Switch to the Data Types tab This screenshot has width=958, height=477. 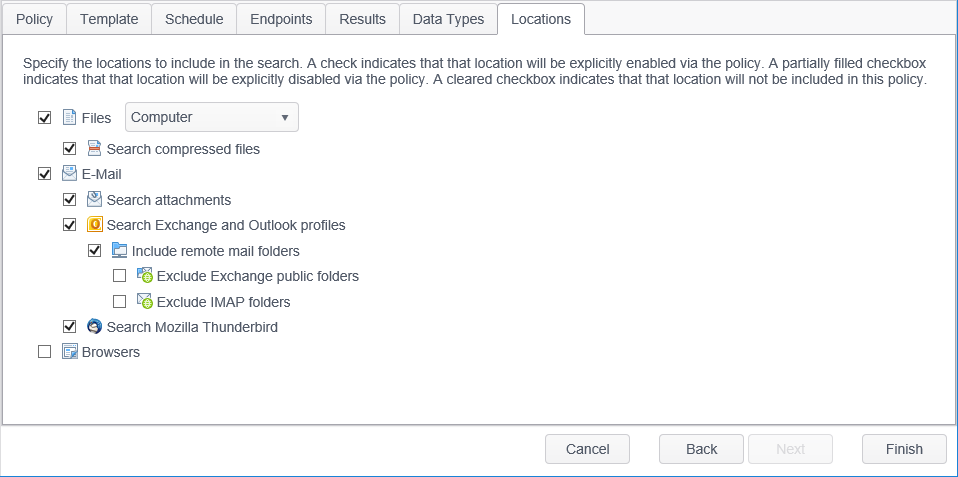pyautogui.click(x=448, y=19)
